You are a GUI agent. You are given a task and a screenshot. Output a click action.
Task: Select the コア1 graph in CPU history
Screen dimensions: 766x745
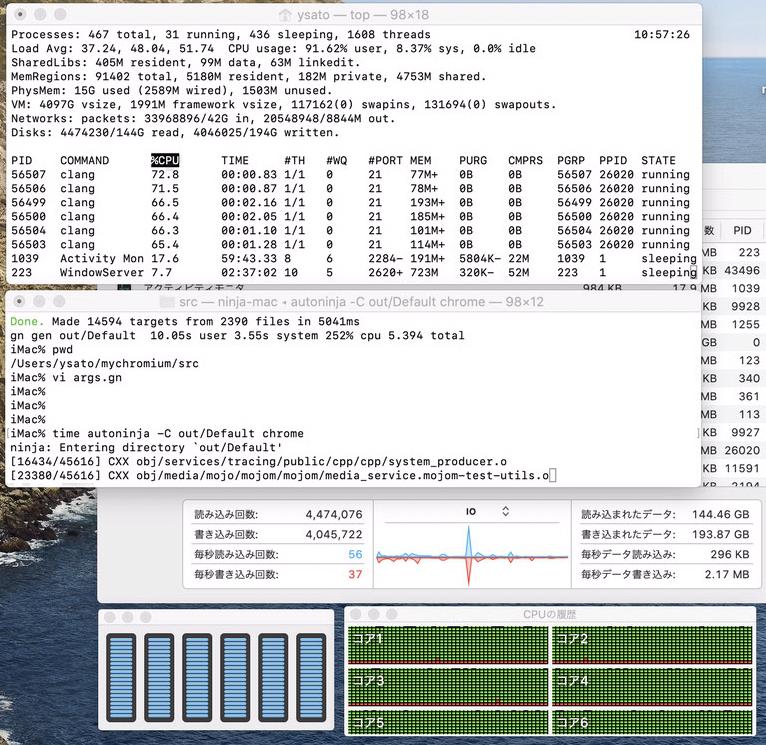tap(445, 645)
